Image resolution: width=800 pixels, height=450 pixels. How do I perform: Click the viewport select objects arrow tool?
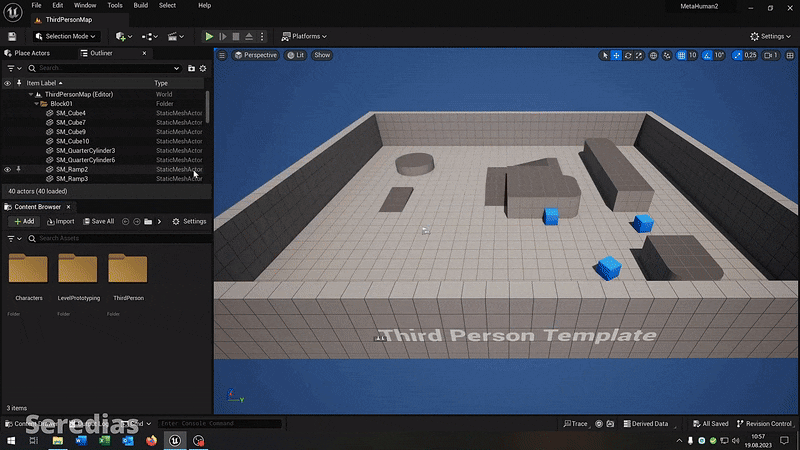605,55
